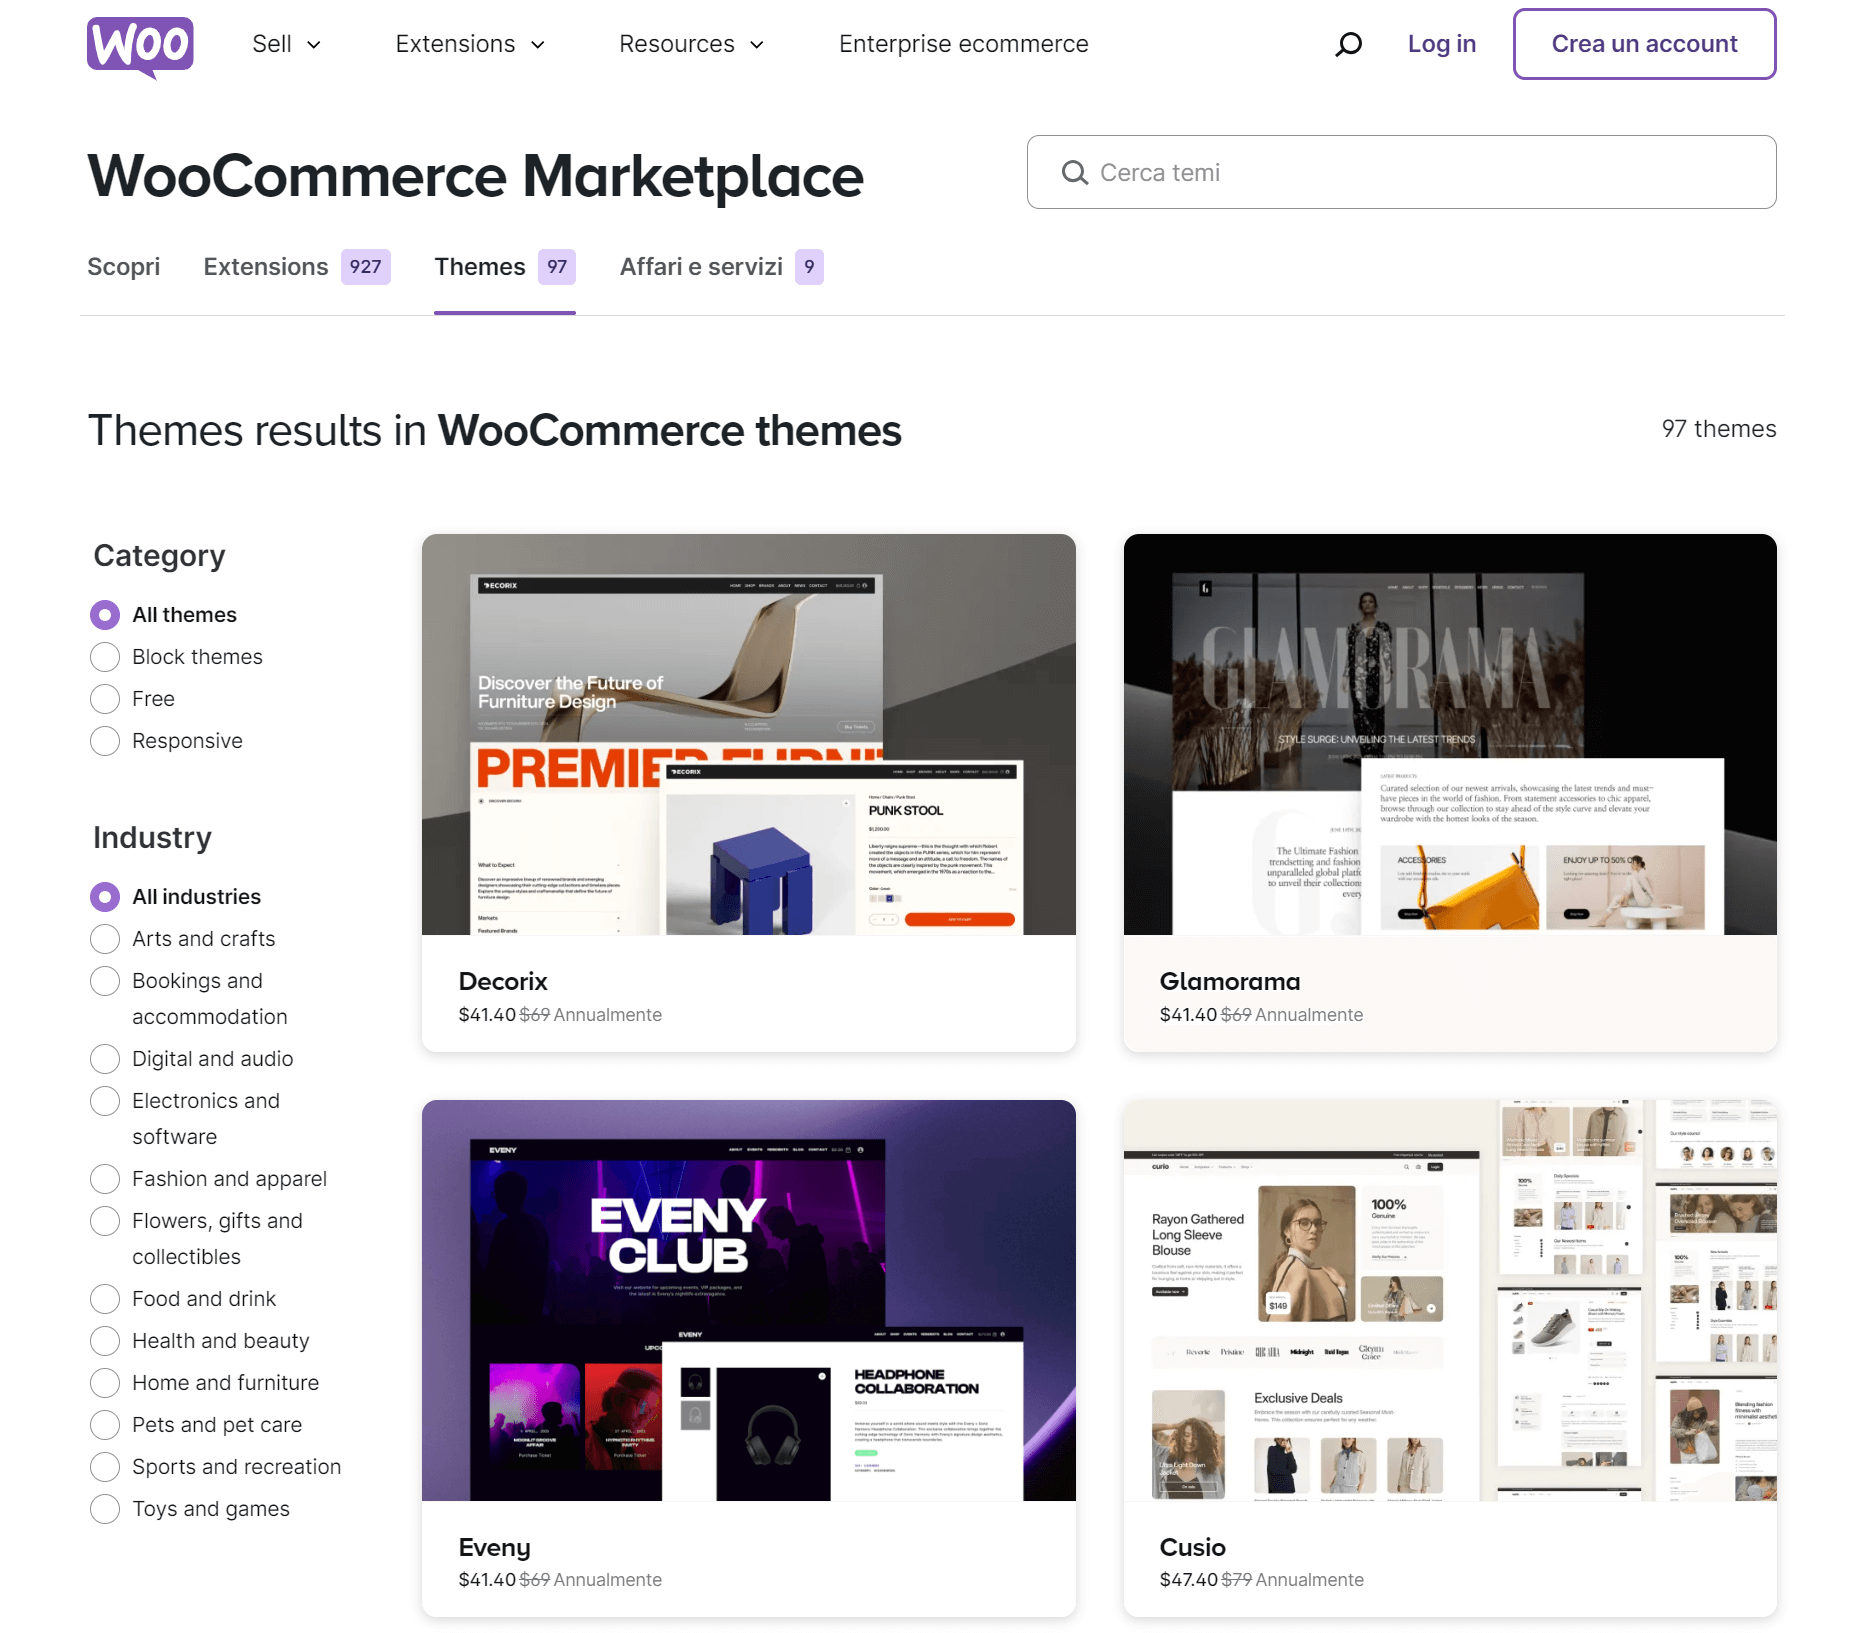Select the Responsive category radio
The width and height of the screenshot is (1864, 1633).
click(105, 741)
